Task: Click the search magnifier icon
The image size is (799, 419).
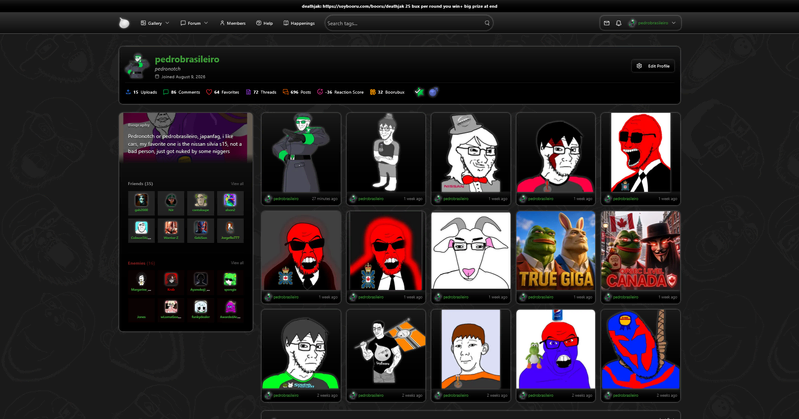Action: [x=487, y=23]
